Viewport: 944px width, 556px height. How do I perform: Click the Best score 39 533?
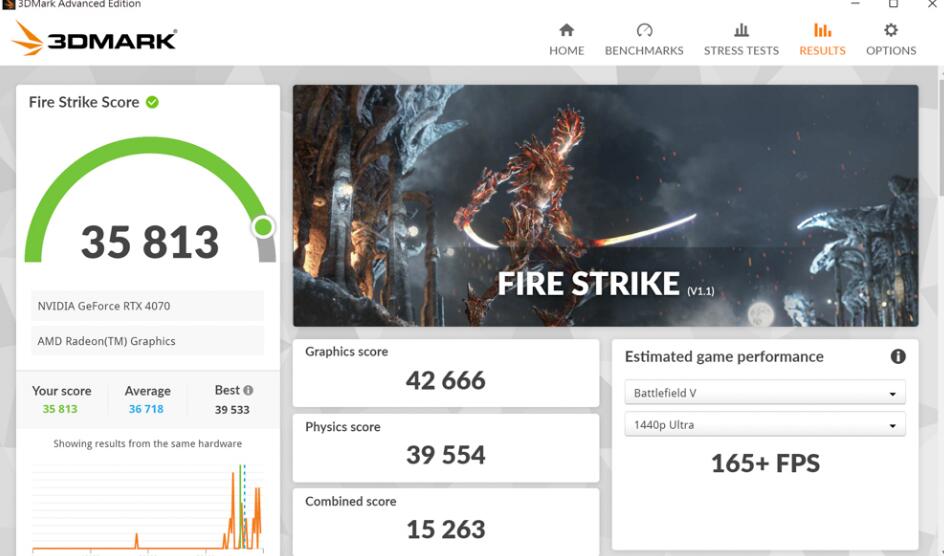click(x=232, y=410)
